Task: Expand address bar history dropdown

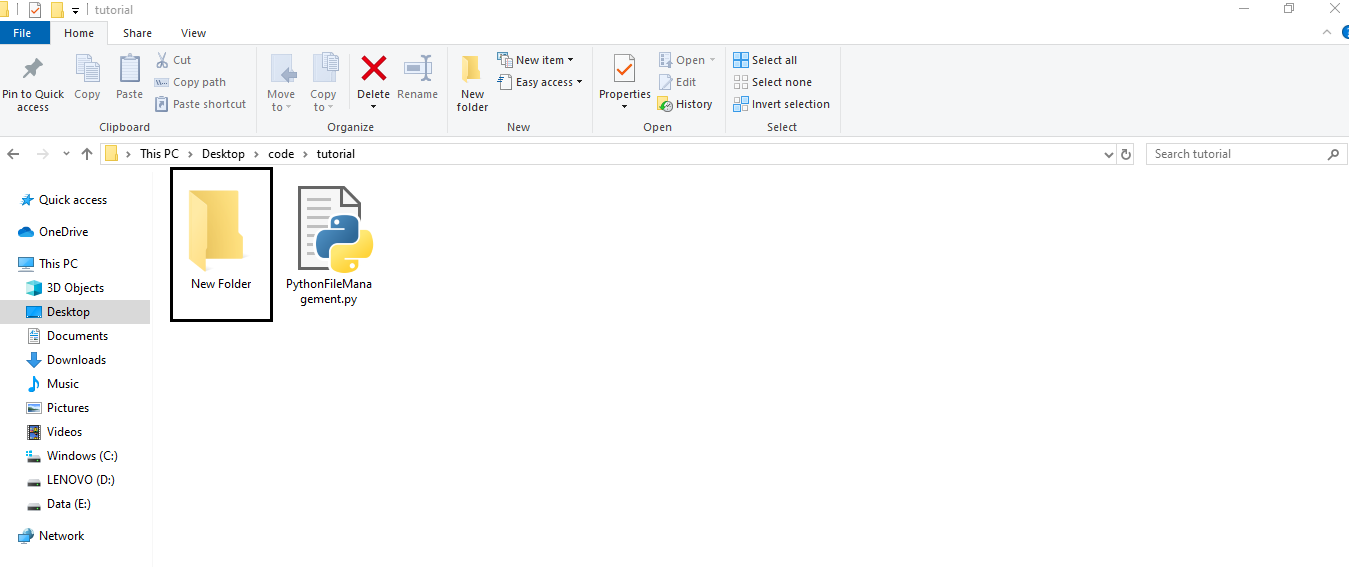Action: 1108,155
